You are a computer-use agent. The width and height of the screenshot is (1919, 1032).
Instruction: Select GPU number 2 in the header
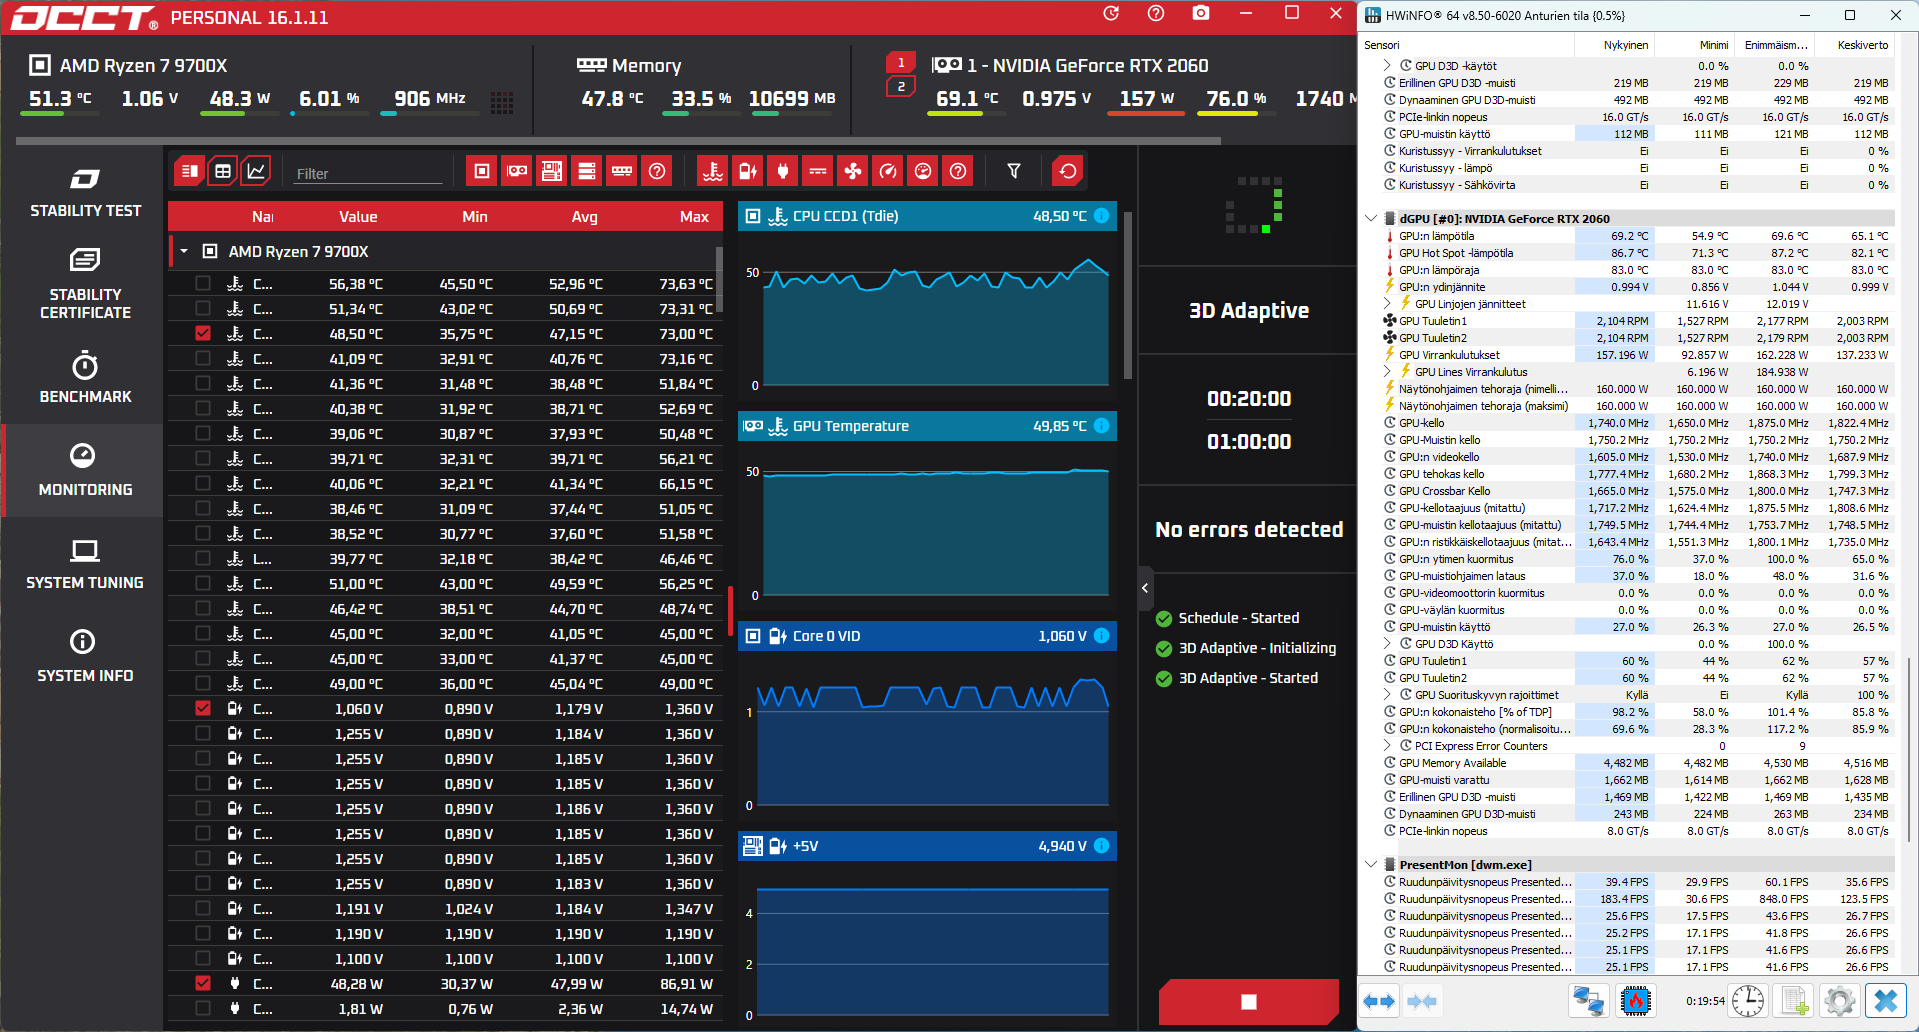[901, 87]
